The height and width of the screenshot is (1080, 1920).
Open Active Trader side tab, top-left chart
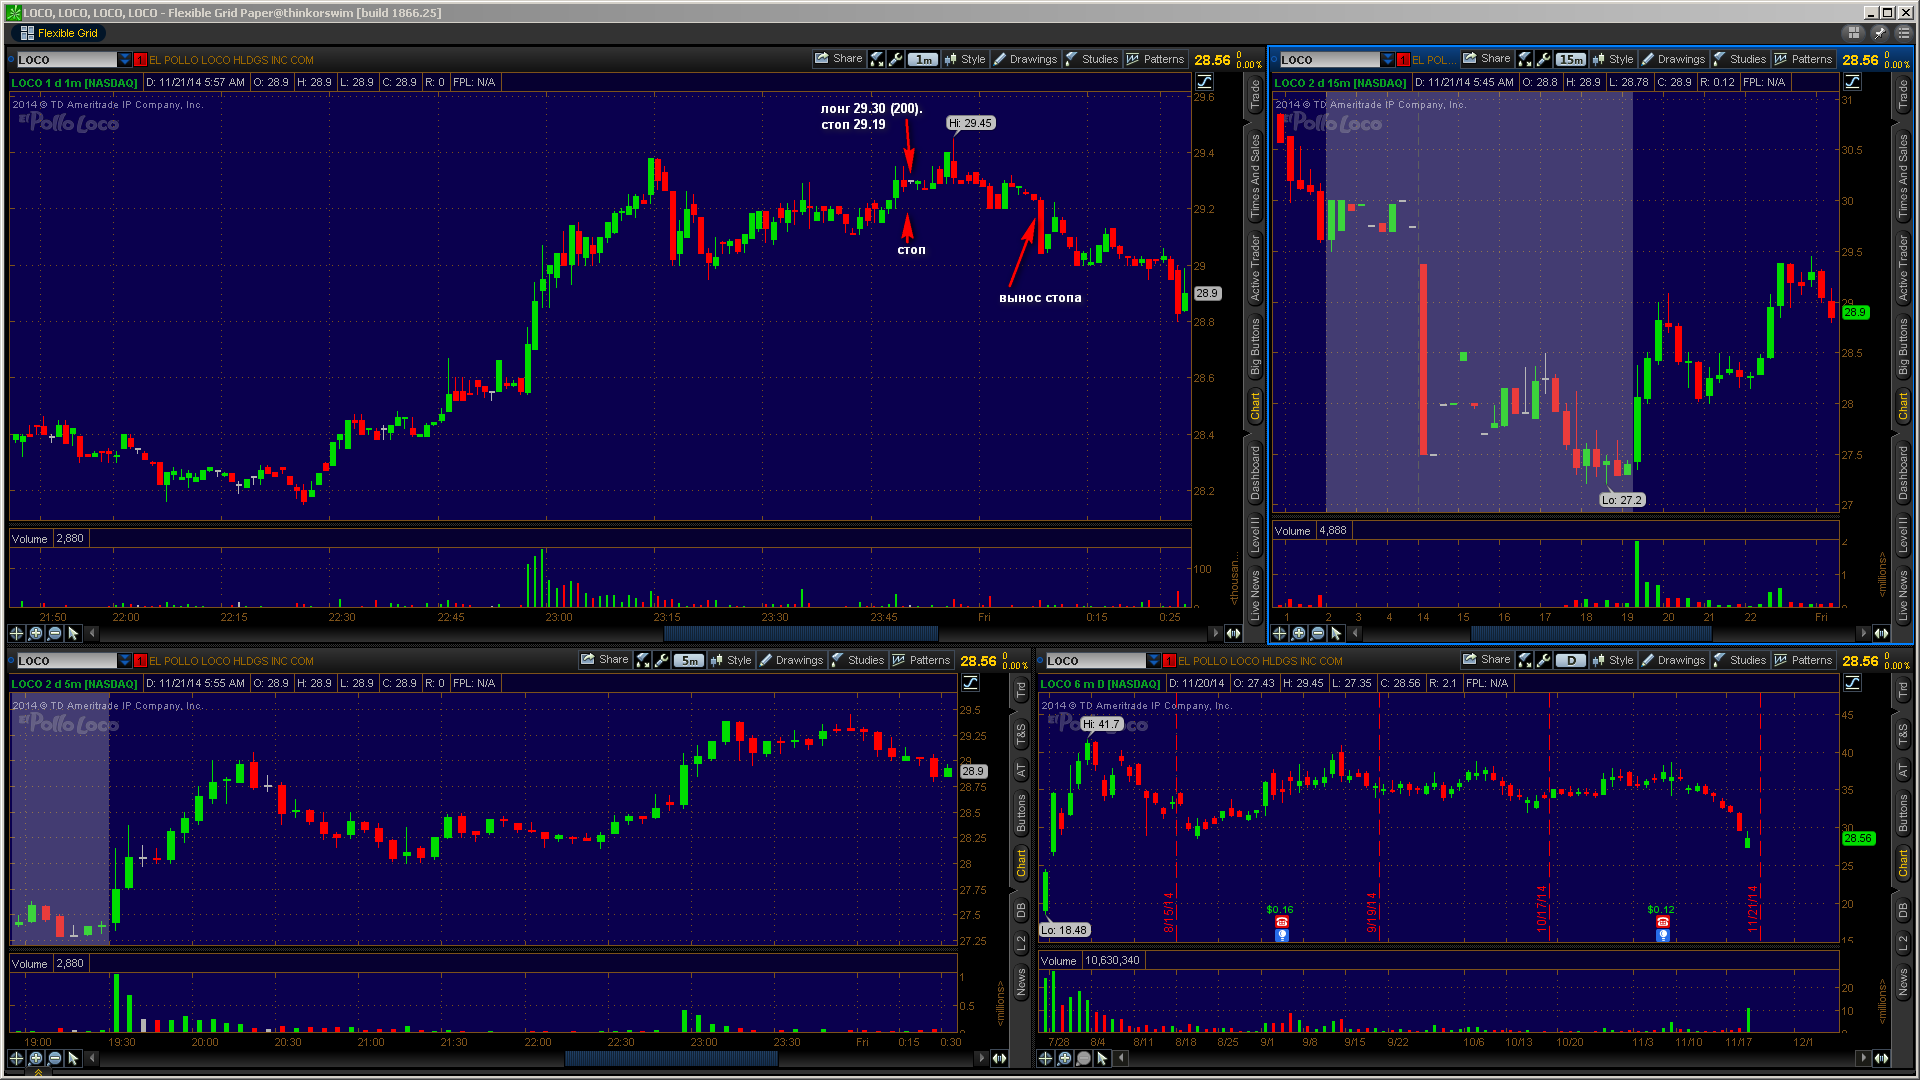coord(1255,268)
